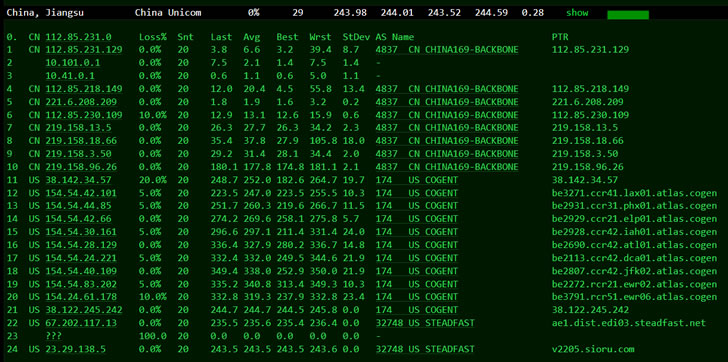Click the 'show' link for China Unicom
The height and width of the screenshot is (362, 728).
(x=577, y=13)
